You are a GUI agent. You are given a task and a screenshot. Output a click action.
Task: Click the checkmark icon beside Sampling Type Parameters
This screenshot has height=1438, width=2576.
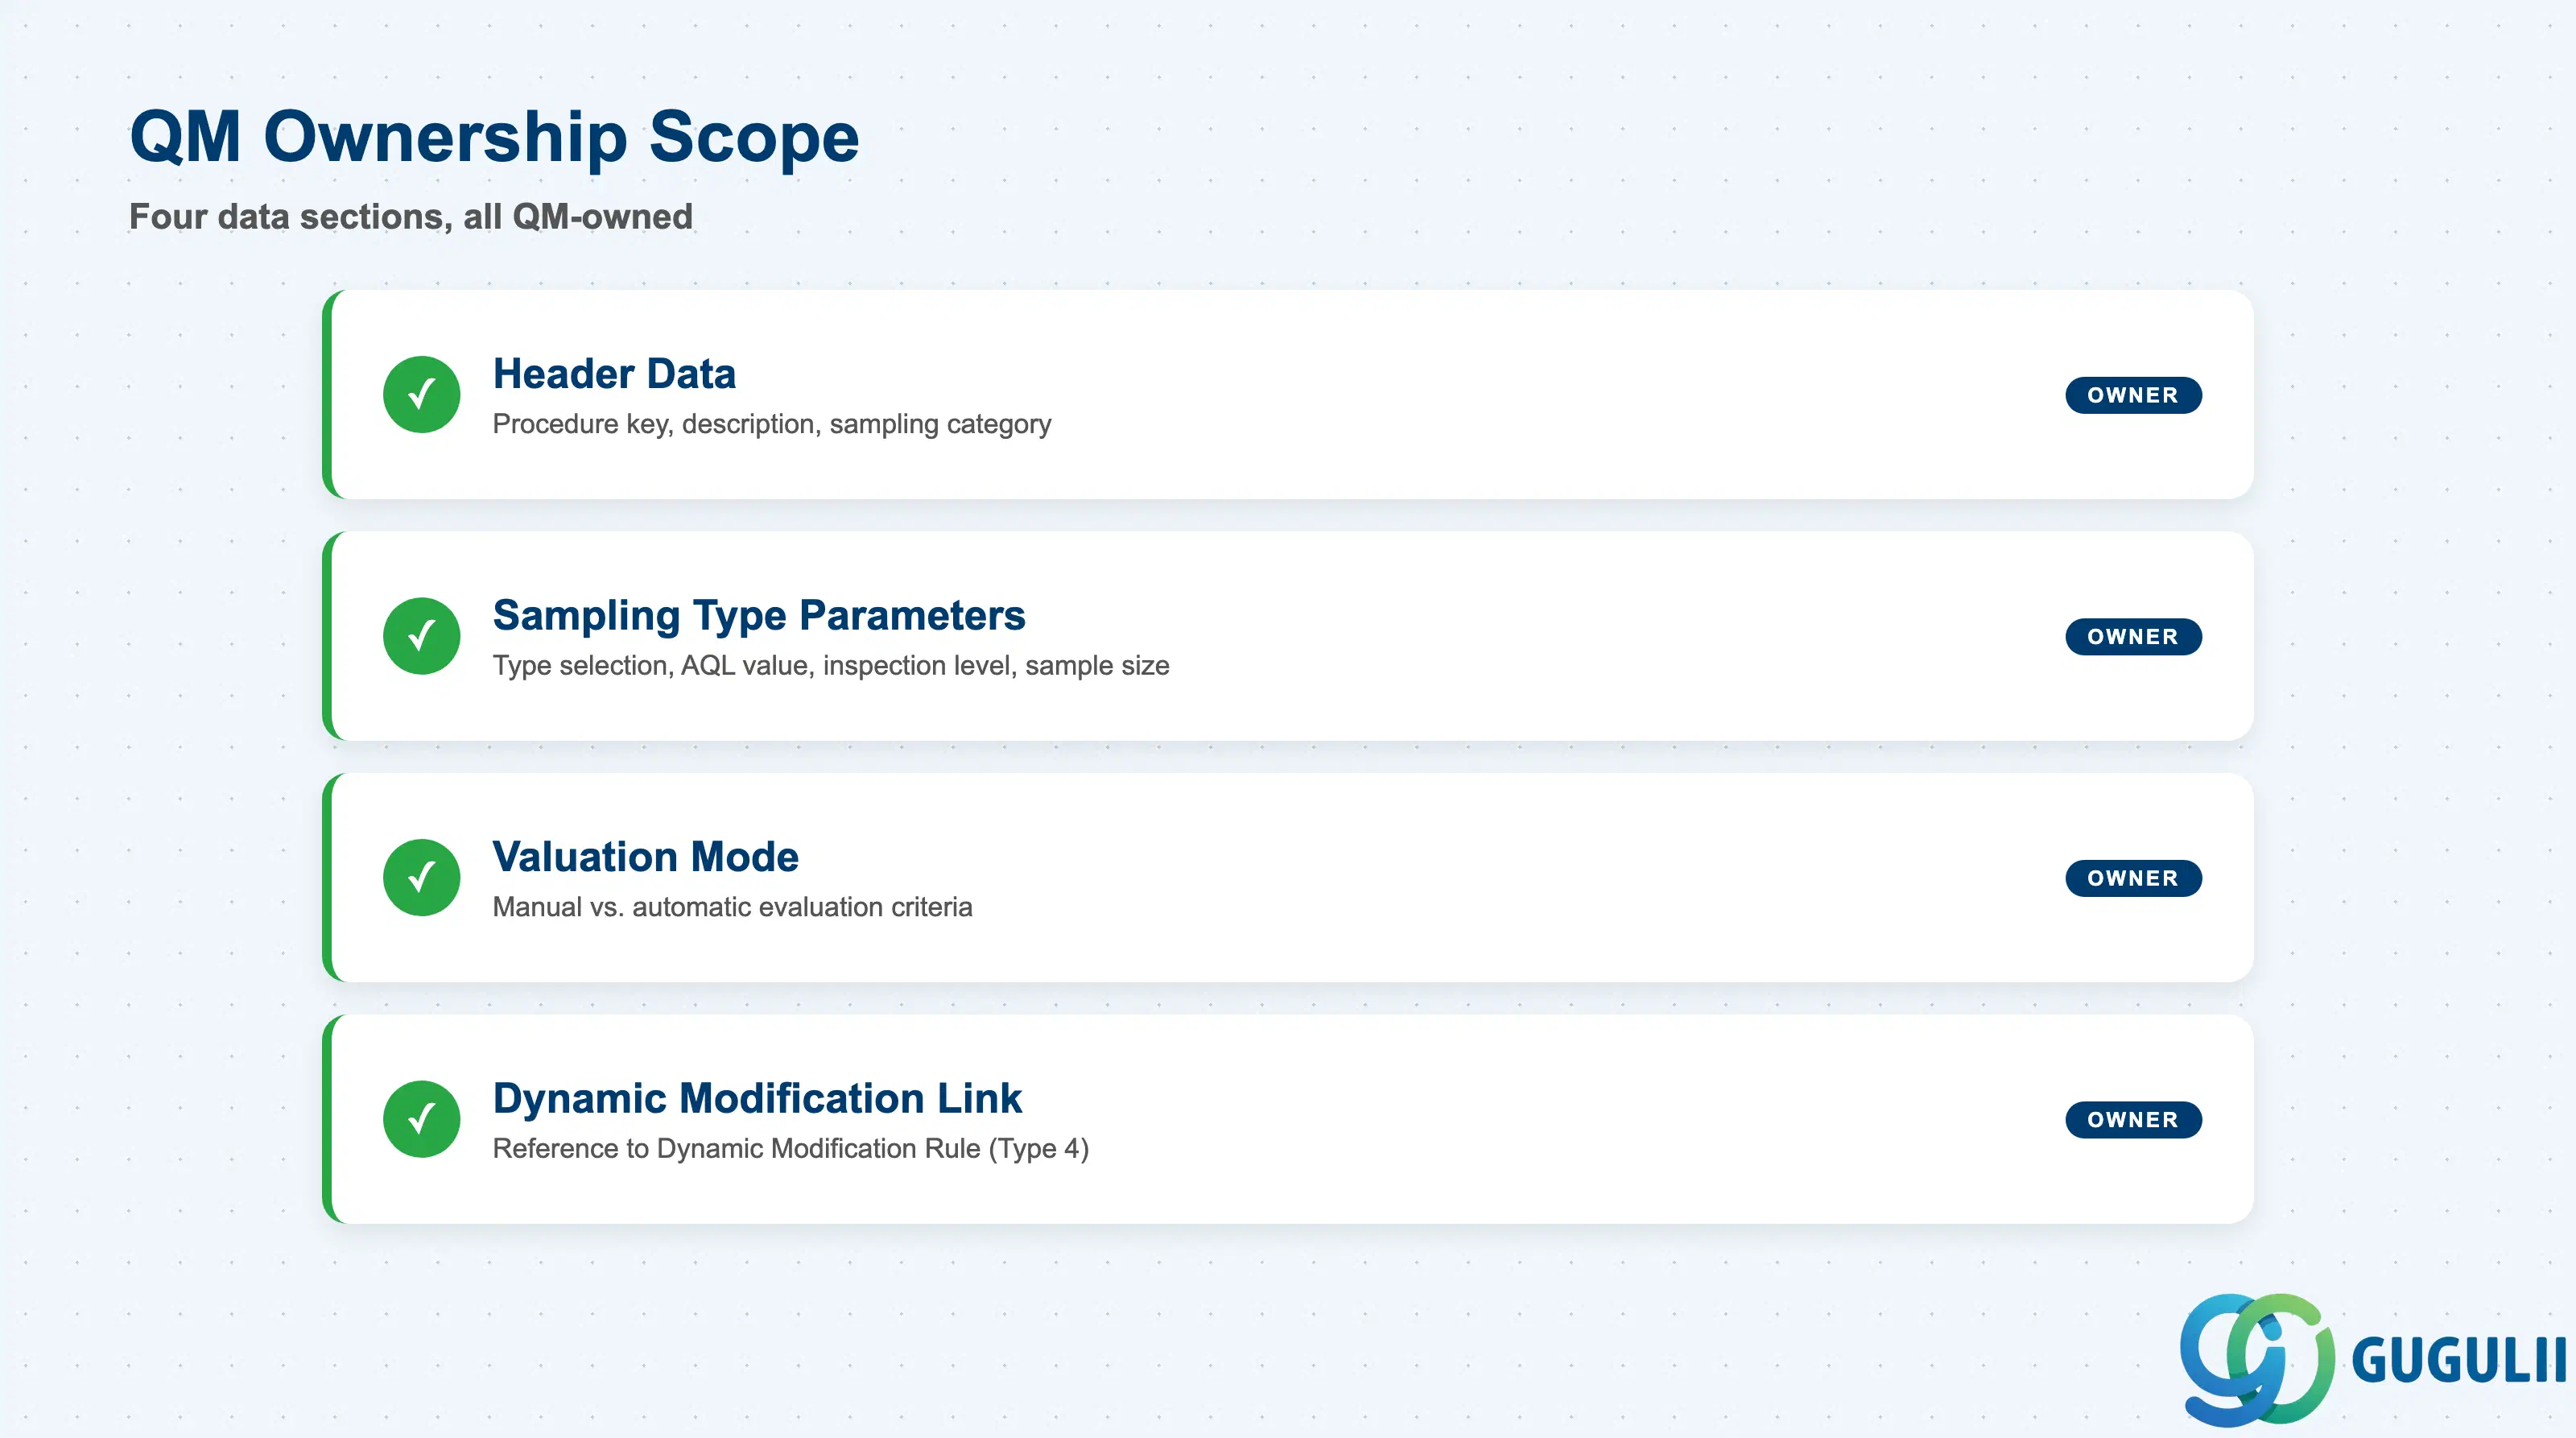421,636
